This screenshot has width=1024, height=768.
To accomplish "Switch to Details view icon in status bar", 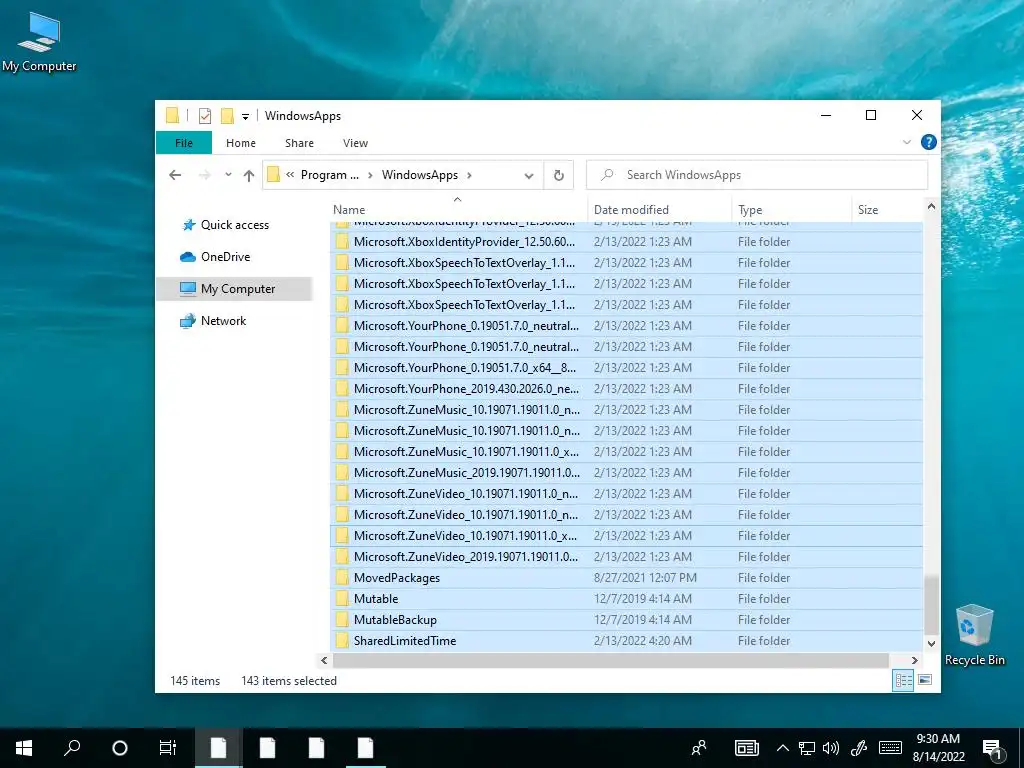I will point(904,680).
